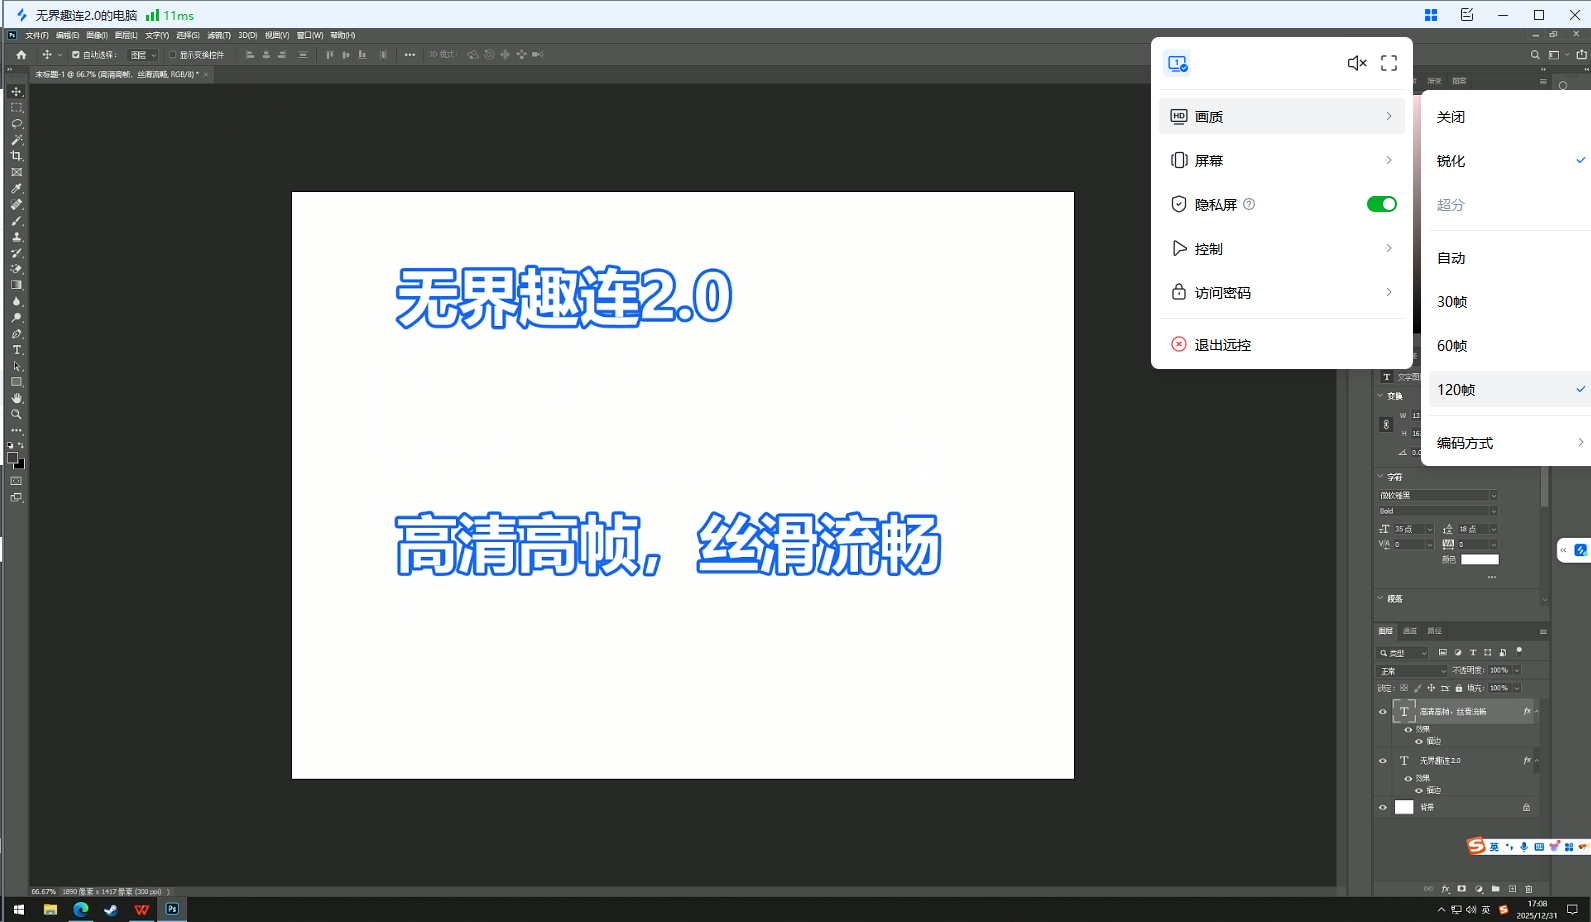Image resolution: width=1591 pixels, height=922 pixels.
Task: Open the 图层 auto-select dropdown
Action: pyautogui.click(x=143, y=55)
